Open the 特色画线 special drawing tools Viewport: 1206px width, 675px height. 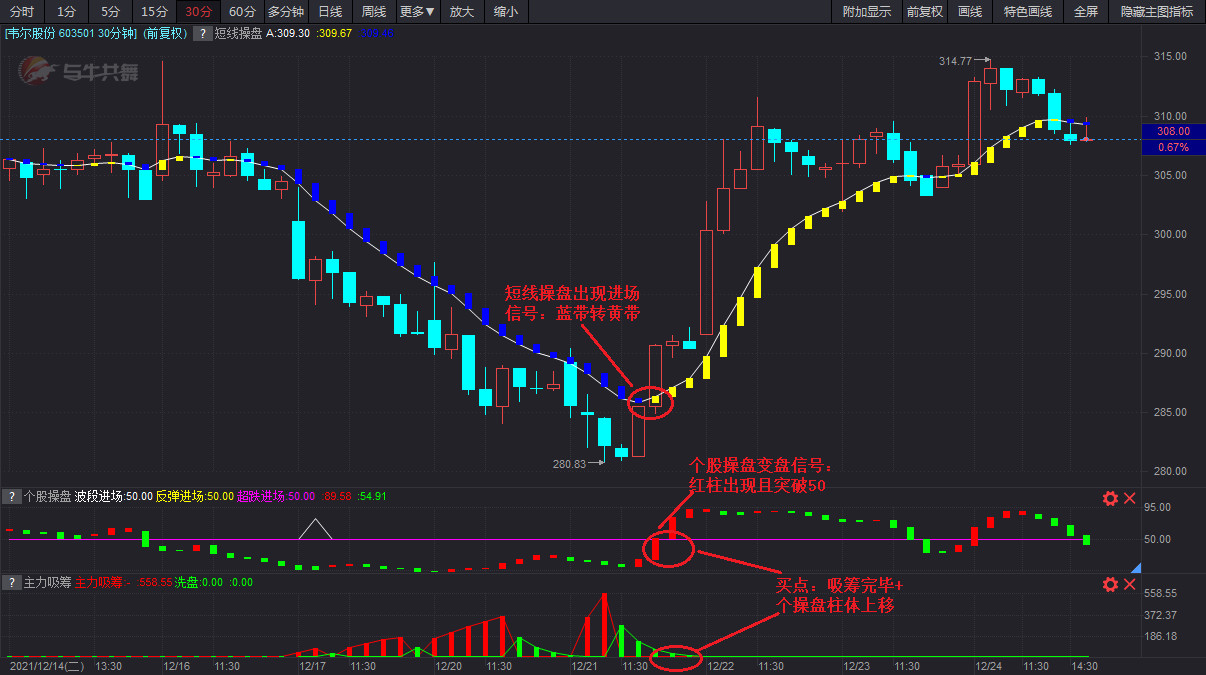(1028, 12)
